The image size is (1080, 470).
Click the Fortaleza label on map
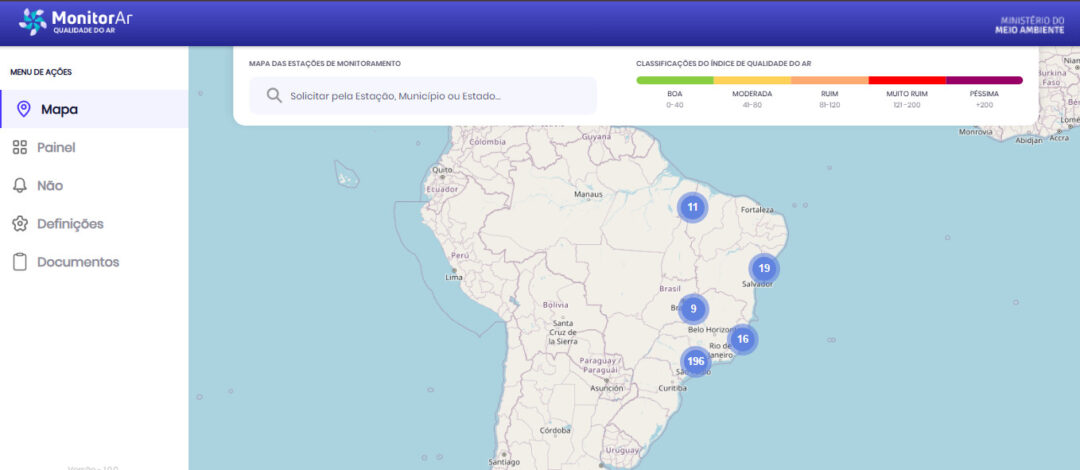click(x=757, y=210)
